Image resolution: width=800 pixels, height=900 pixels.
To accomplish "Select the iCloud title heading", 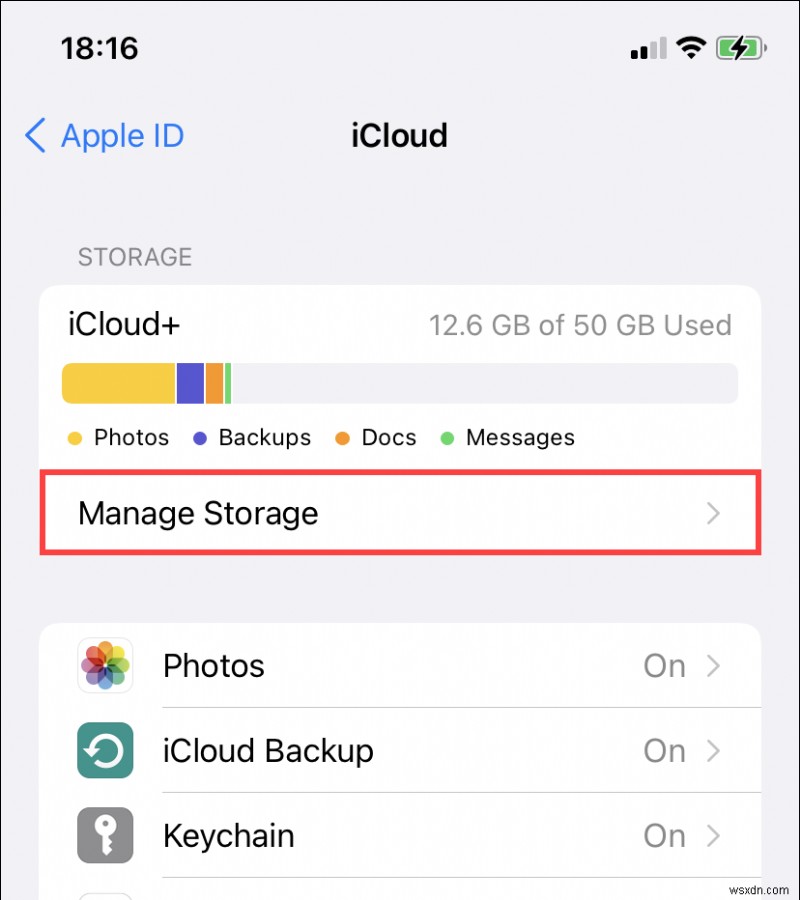I will point(399,136).
